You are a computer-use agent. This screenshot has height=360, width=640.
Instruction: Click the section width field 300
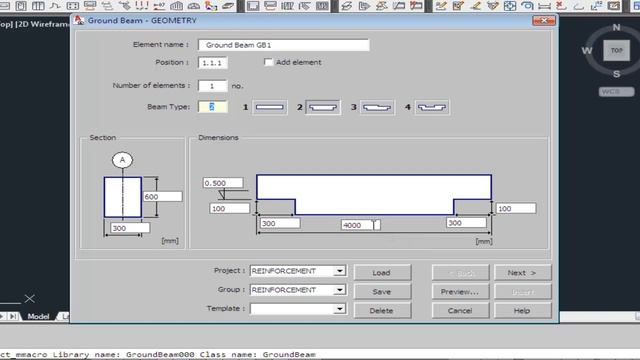point(130,228)
